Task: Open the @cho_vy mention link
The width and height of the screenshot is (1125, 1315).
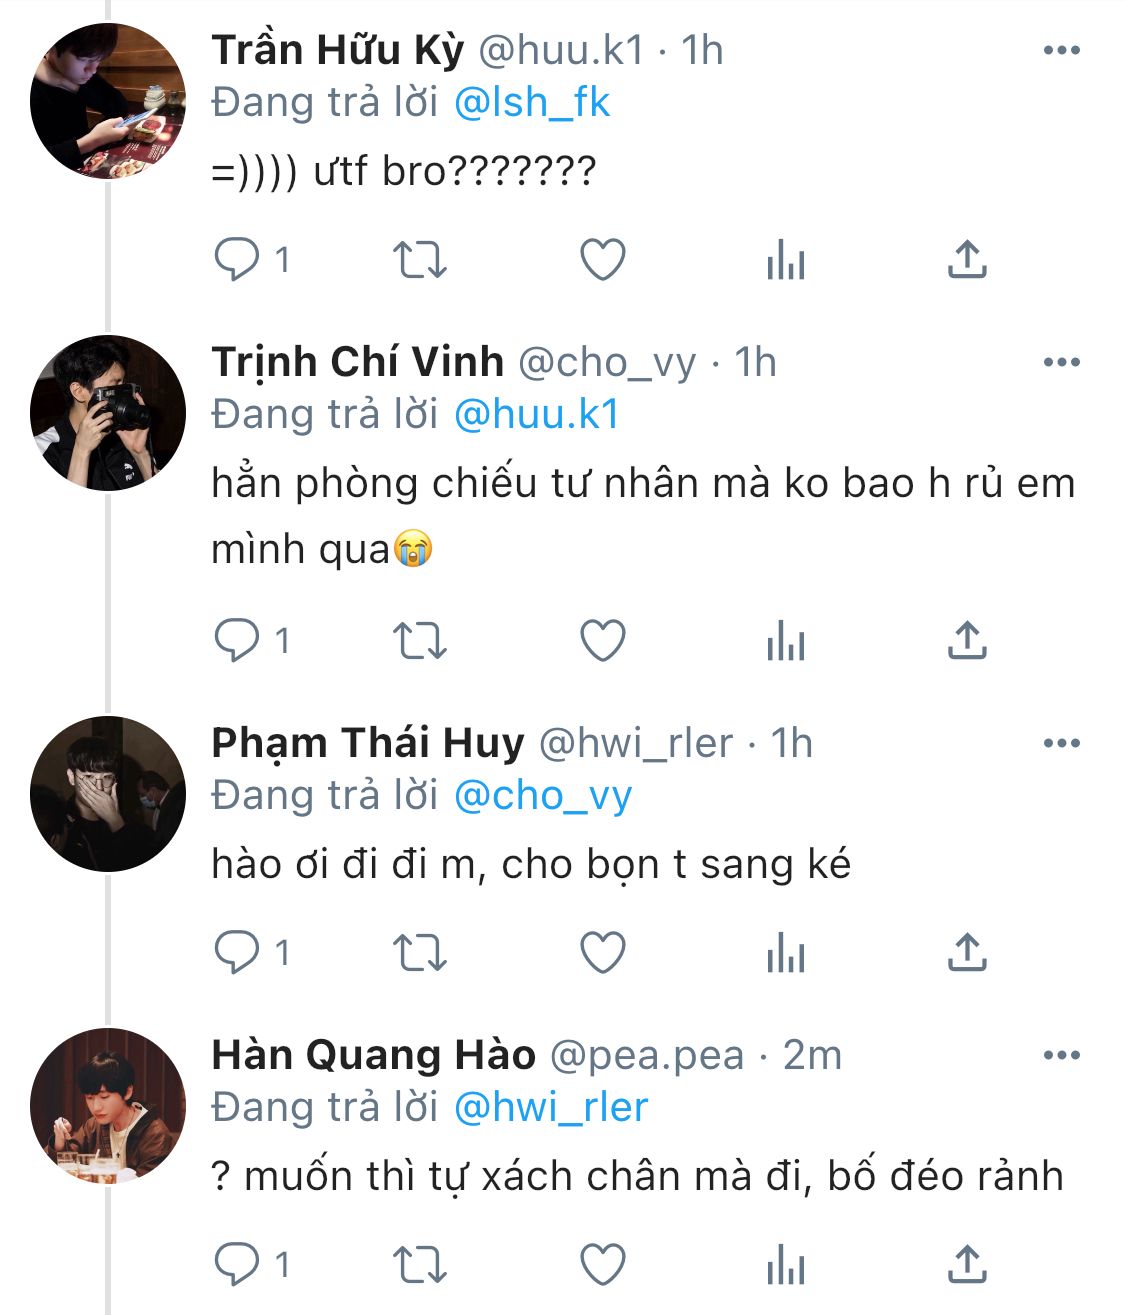Action: pos(543,796)
